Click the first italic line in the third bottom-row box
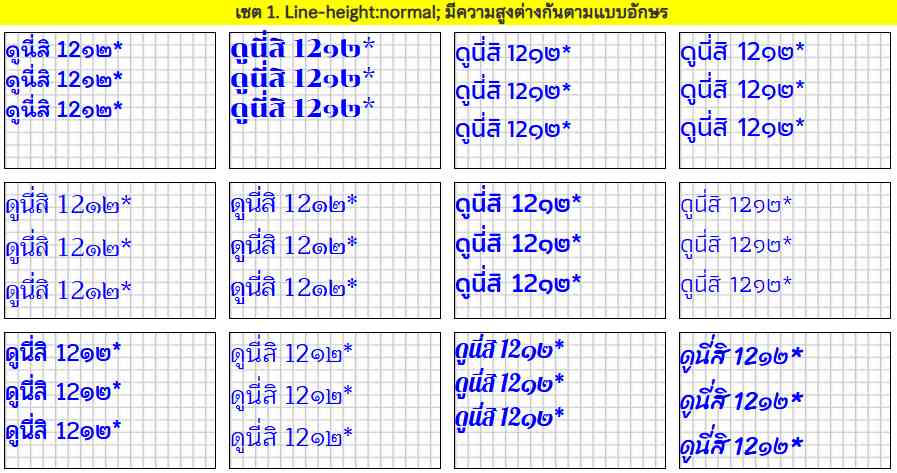This screenshot has height=473, width=897. (x=510, y=350)
